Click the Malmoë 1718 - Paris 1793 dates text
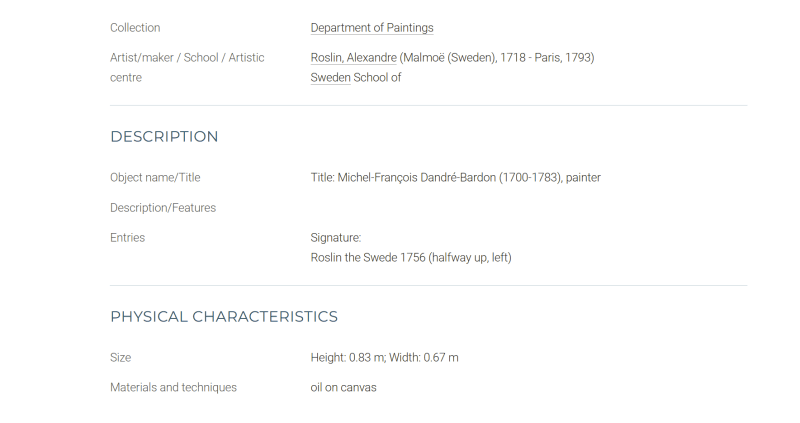 pyautogui.click(x=497, y=58)
